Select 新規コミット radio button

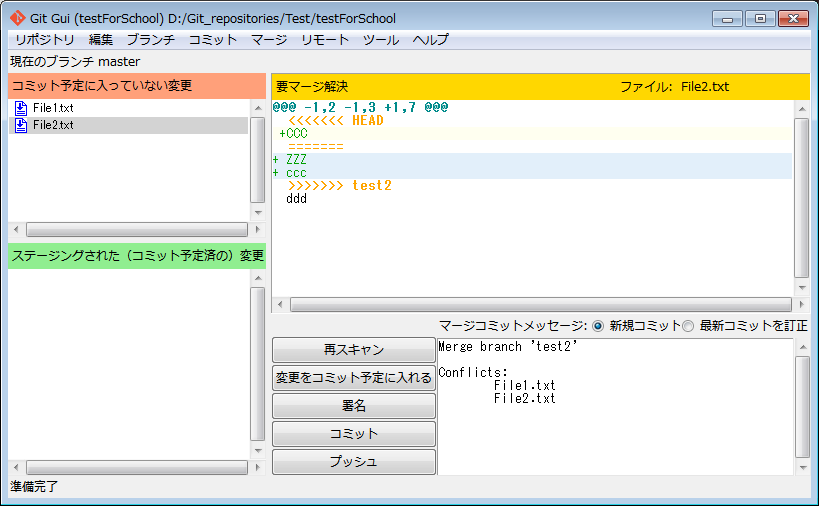(598, 326)
